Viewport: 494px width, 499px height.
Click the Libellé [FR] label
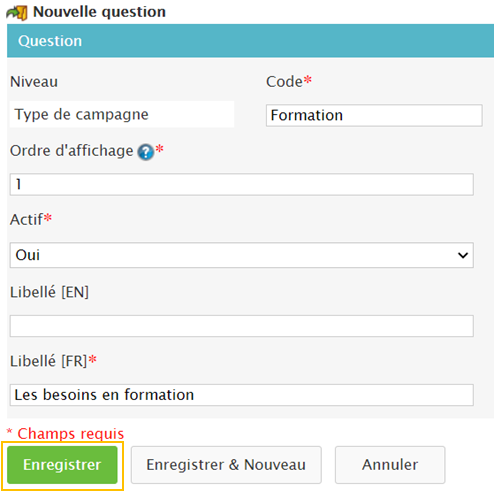(x=49, y=361)
